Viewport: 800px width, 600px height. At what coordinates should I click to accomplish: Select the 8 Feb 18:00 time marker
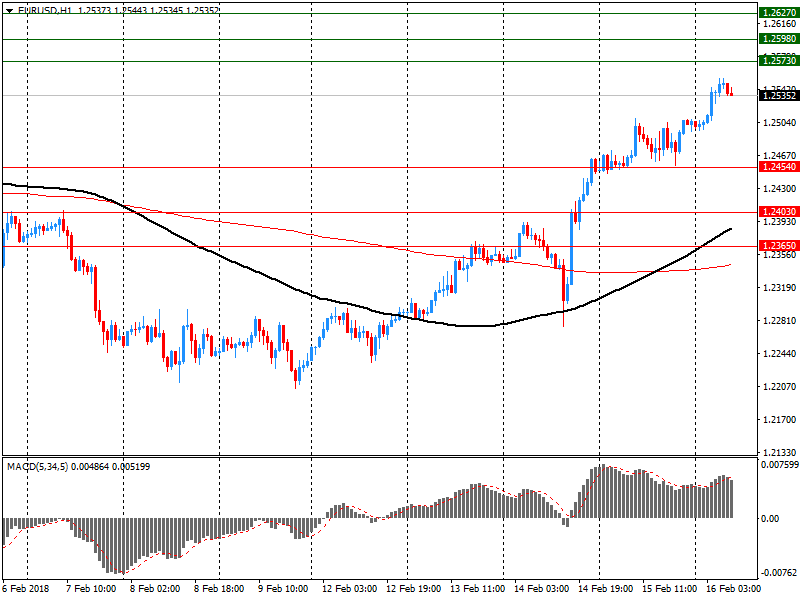click(x=221, y=590)
